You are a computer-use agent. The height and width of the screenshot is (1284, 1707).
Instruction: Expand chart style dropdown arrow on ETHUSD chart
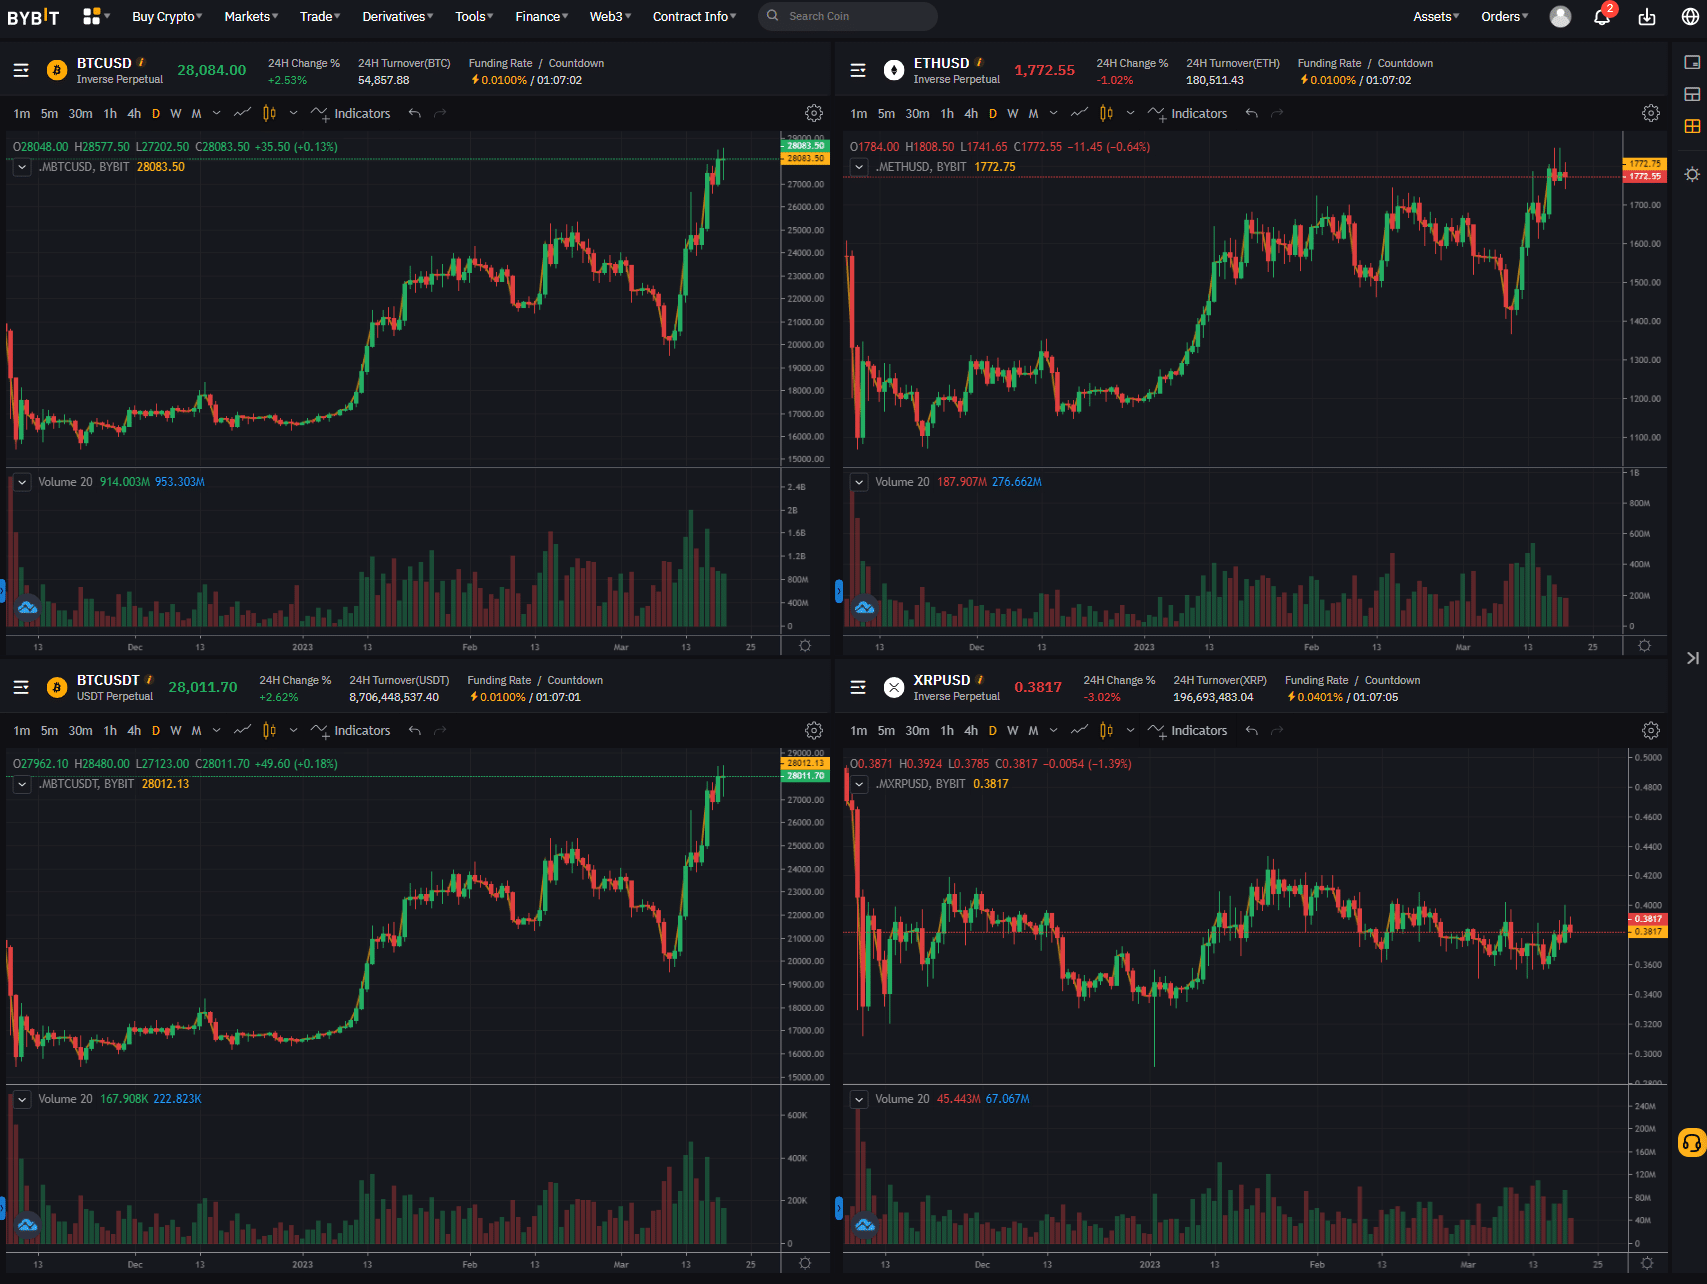tap(1130, 113)
